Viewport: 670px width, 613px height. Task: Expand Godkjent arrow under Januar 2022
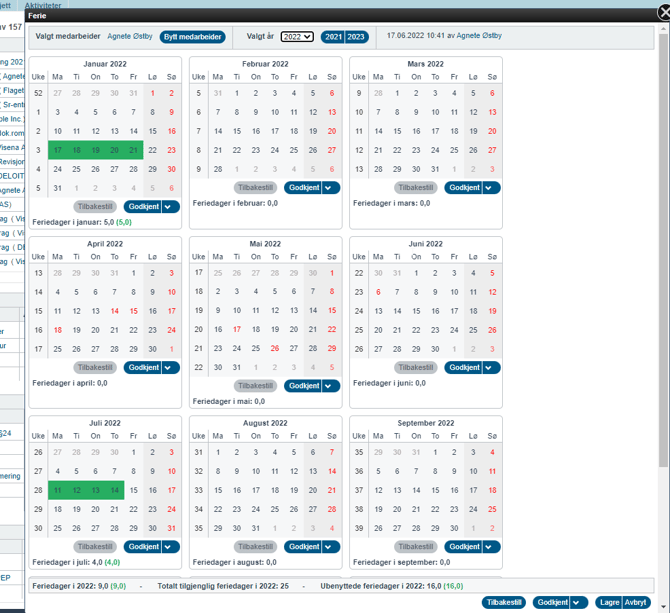pos(170,207)
